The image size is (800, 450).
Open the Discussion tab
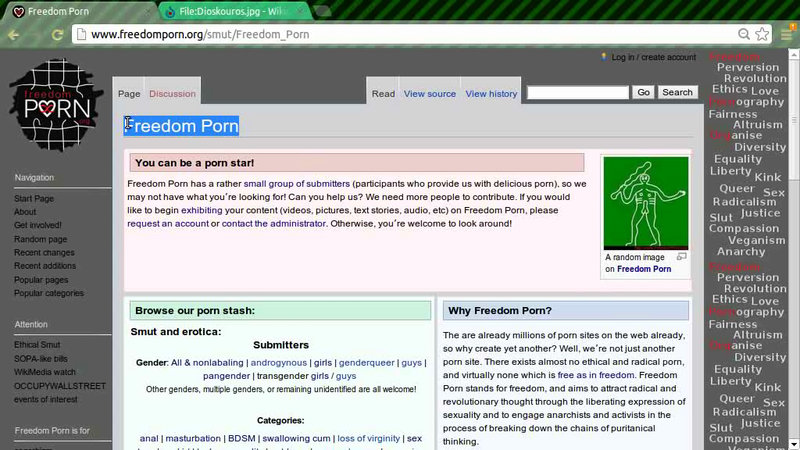click(172, 94)
